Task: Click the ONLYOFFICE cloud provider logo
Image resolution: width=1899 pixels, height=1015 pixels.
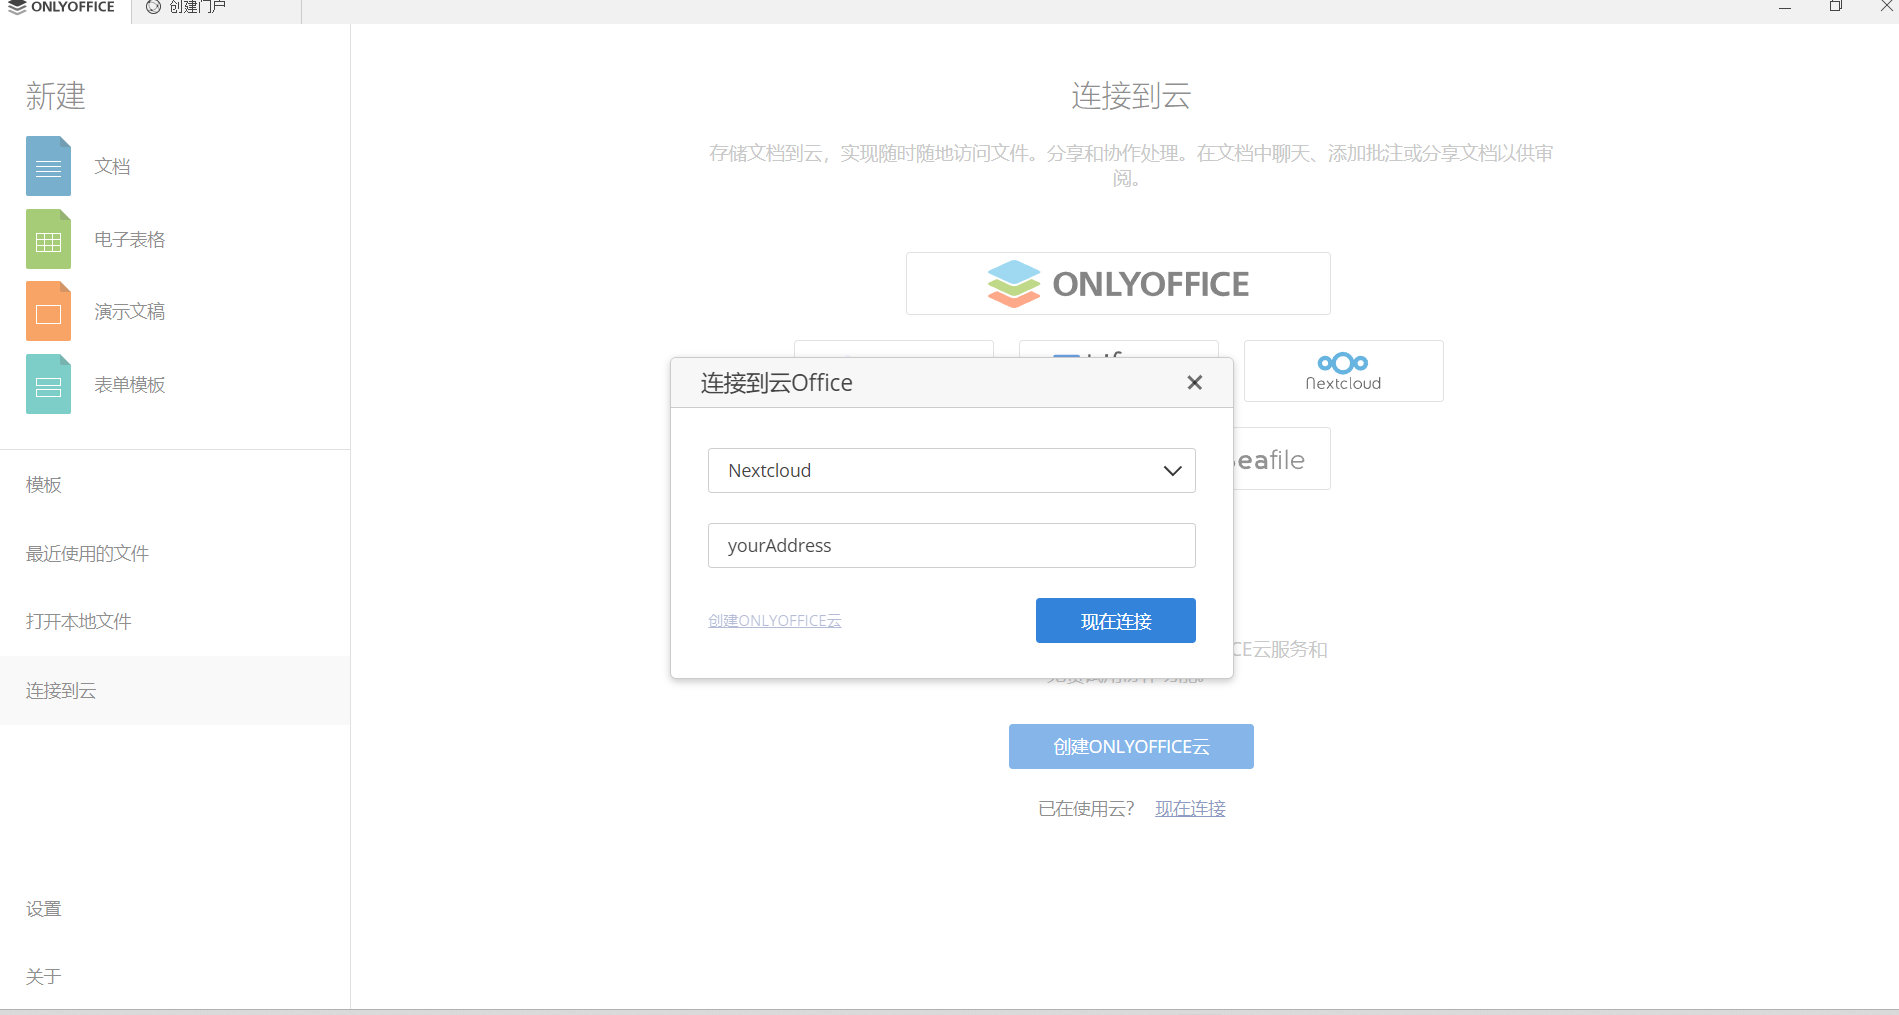Action: click(x=1117, y=284)
